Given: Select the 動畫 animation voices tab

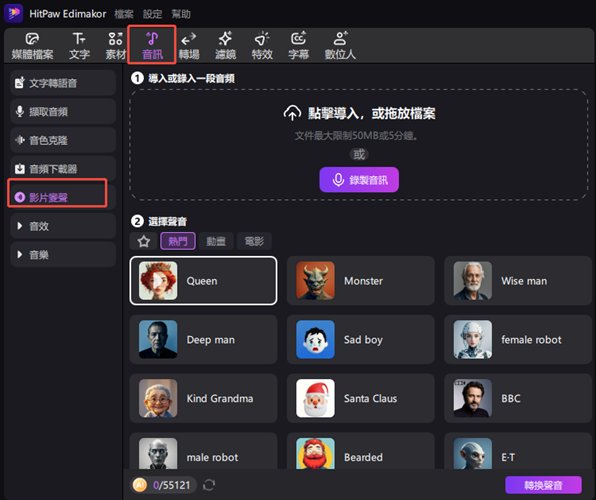Looking at the screenshot, I should pos(216,241).
